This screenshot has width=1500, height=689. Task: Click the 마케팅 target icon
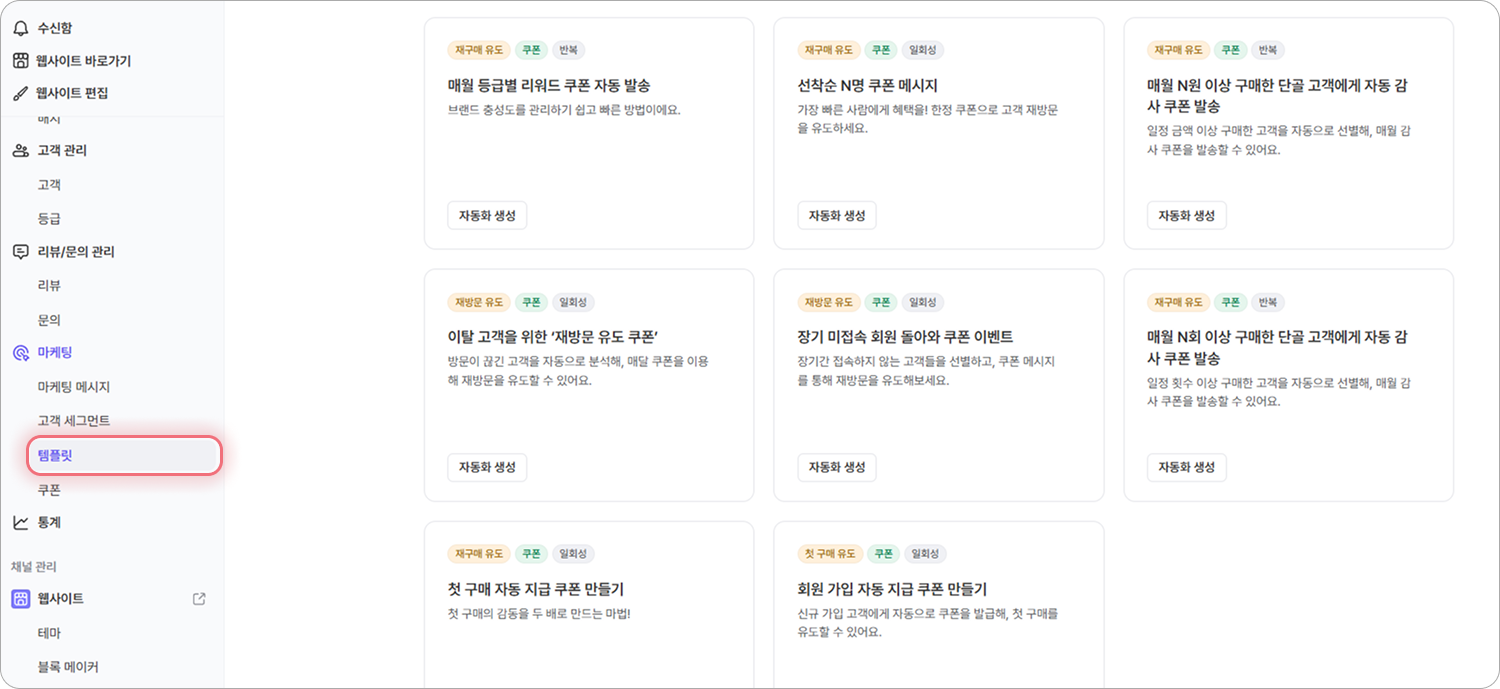coord(20,353)
